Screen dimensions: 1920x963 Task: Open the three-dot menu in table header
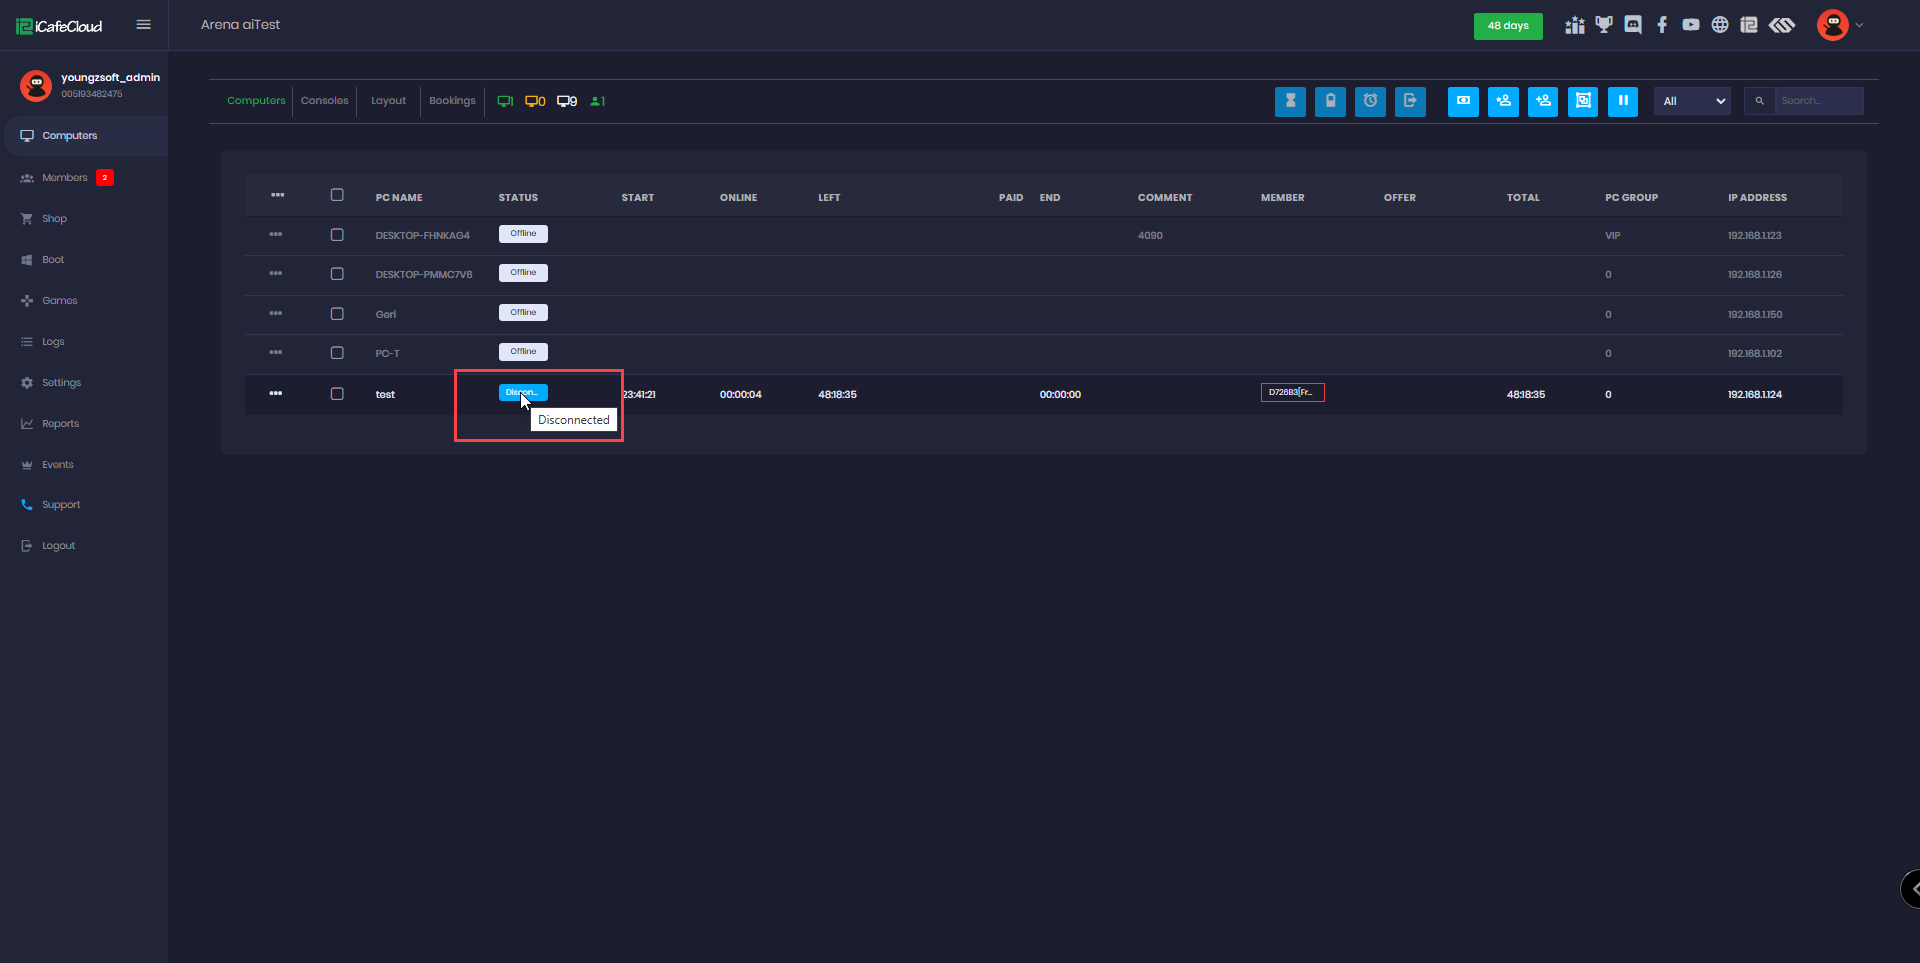[x=277, y=195]
